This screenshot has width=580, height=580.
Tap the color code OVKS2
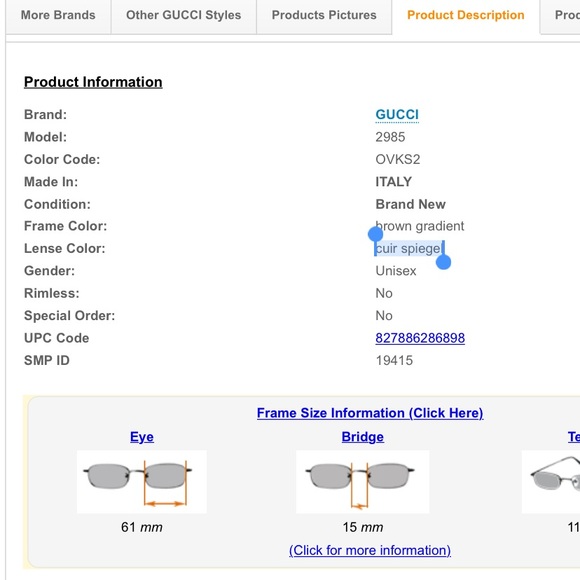click(x=398, y=159)
